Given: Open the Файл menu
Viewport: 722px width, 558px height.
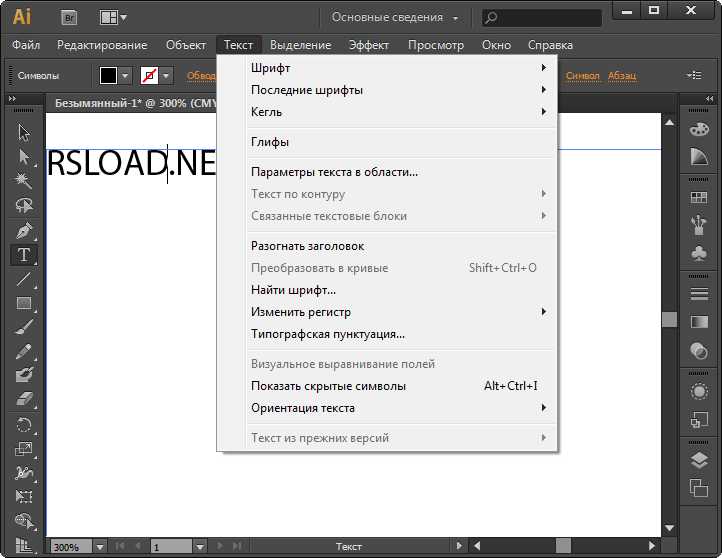Looking at the screenshot, I should pyautogui.click(x=26, y=45).
